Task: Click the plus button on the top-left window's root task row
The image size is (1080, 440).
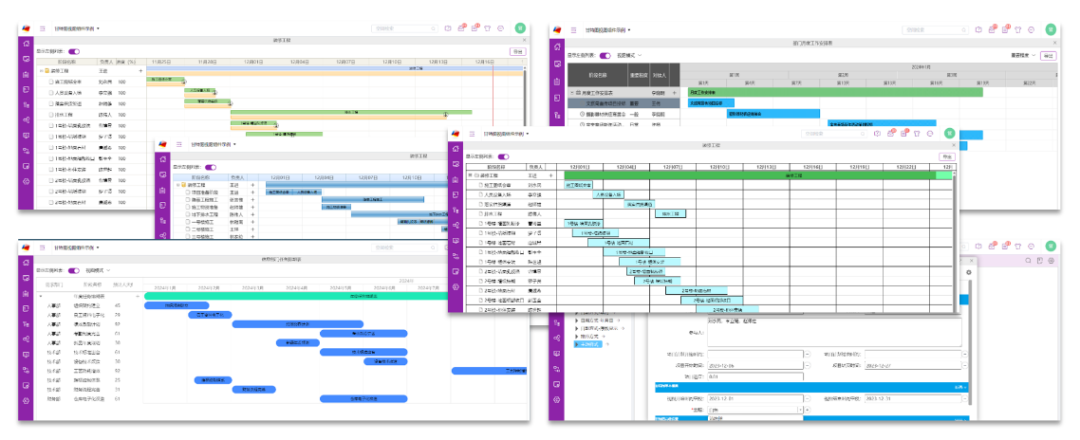Action: (x=141, y=70)
